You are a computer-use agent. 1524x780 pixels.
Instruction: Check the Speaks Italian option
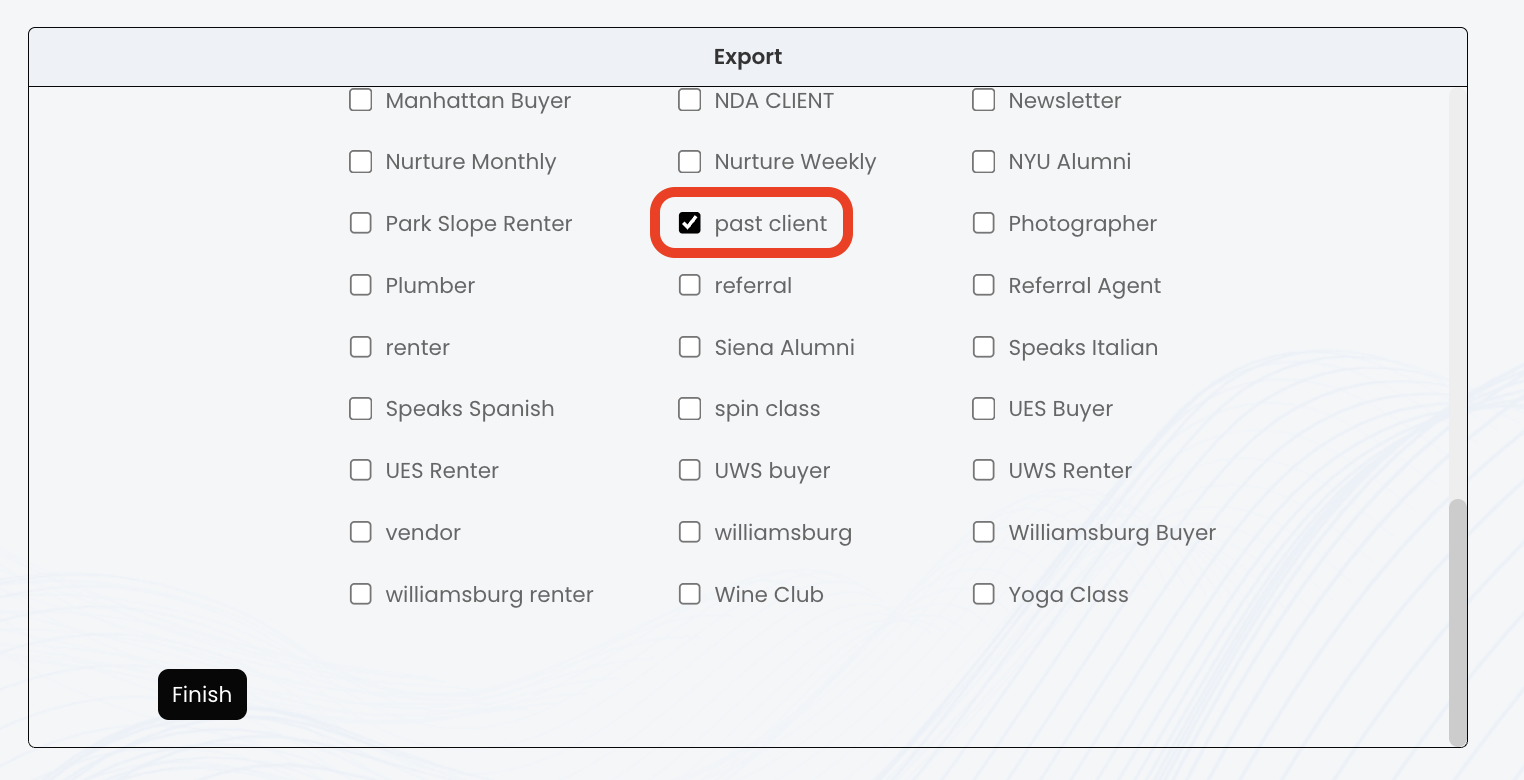984,347
